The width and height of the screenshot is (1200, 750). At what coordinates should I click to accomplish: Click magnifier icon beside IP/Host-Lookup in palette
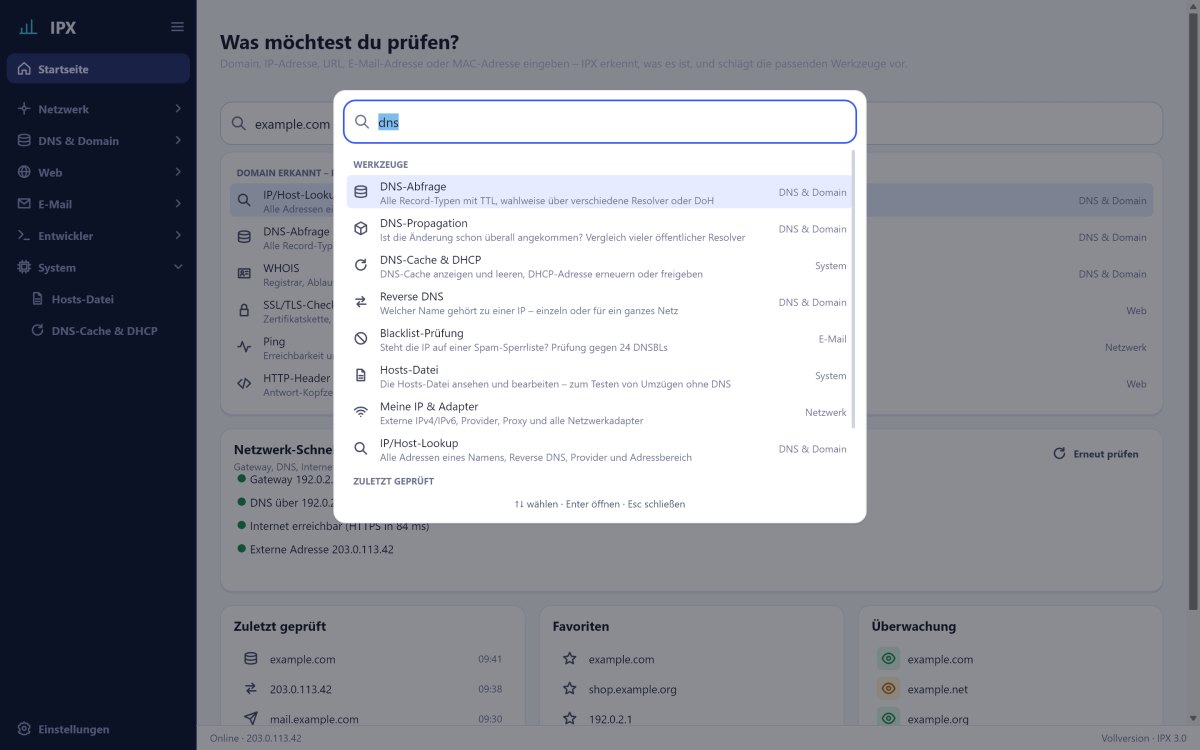pos(361,449)
